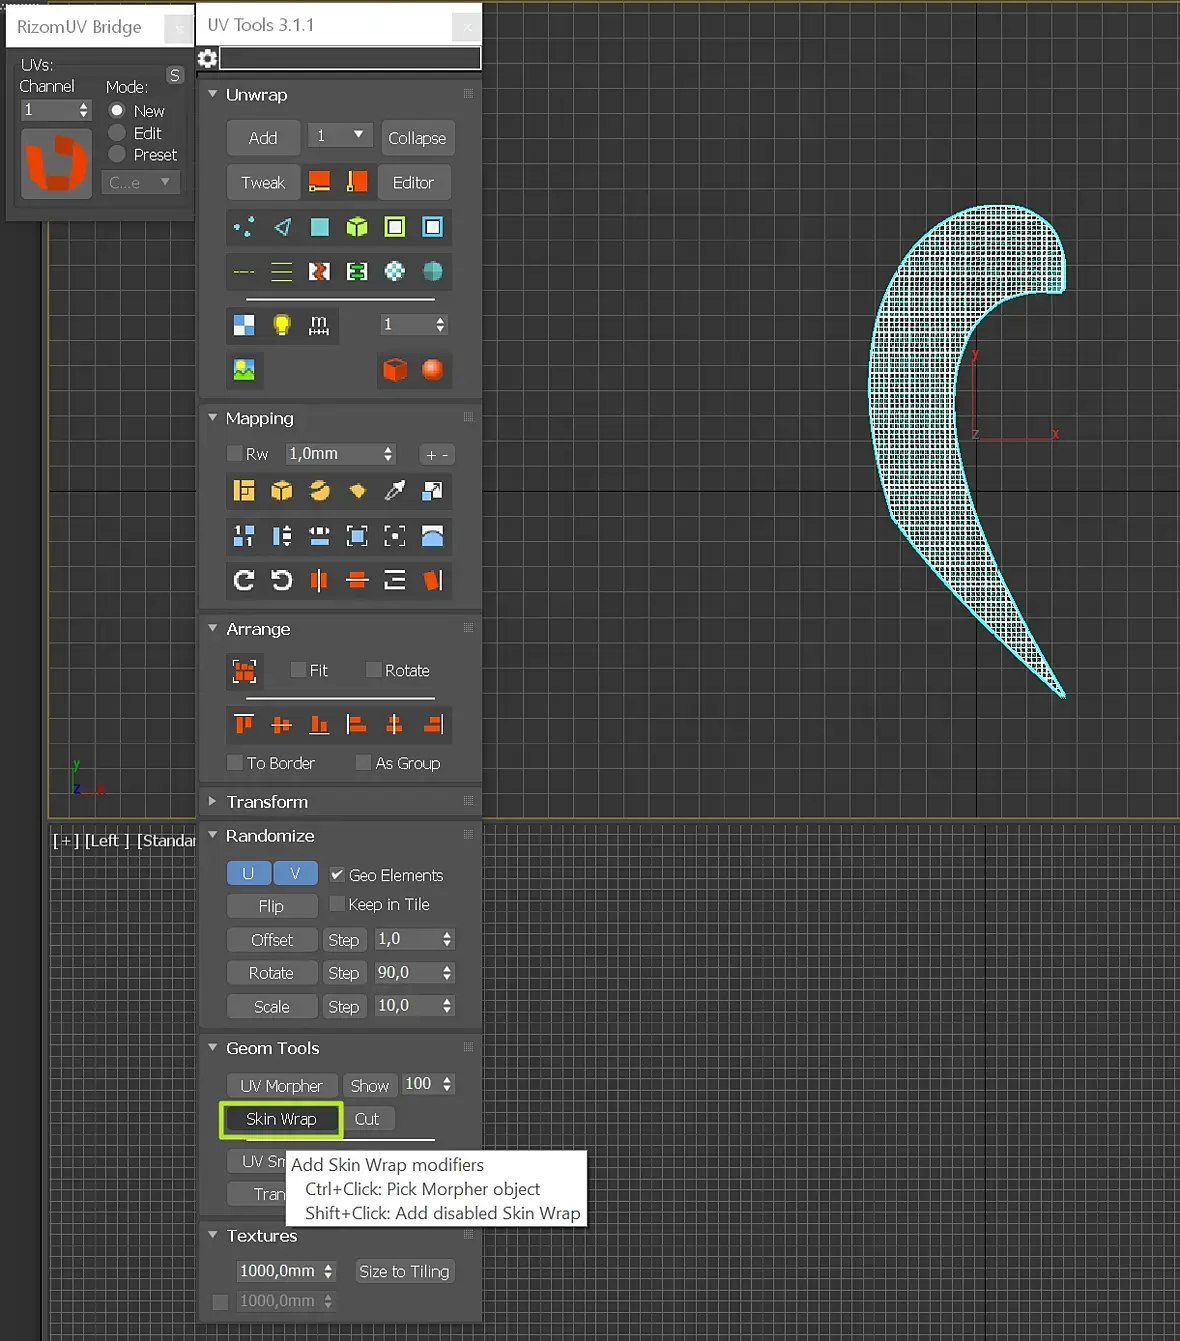Open the unwrap channel dropdown next to Add
Image resolution: width=1180 pixels, height=1341 pixels.
[x=340, y=135]
